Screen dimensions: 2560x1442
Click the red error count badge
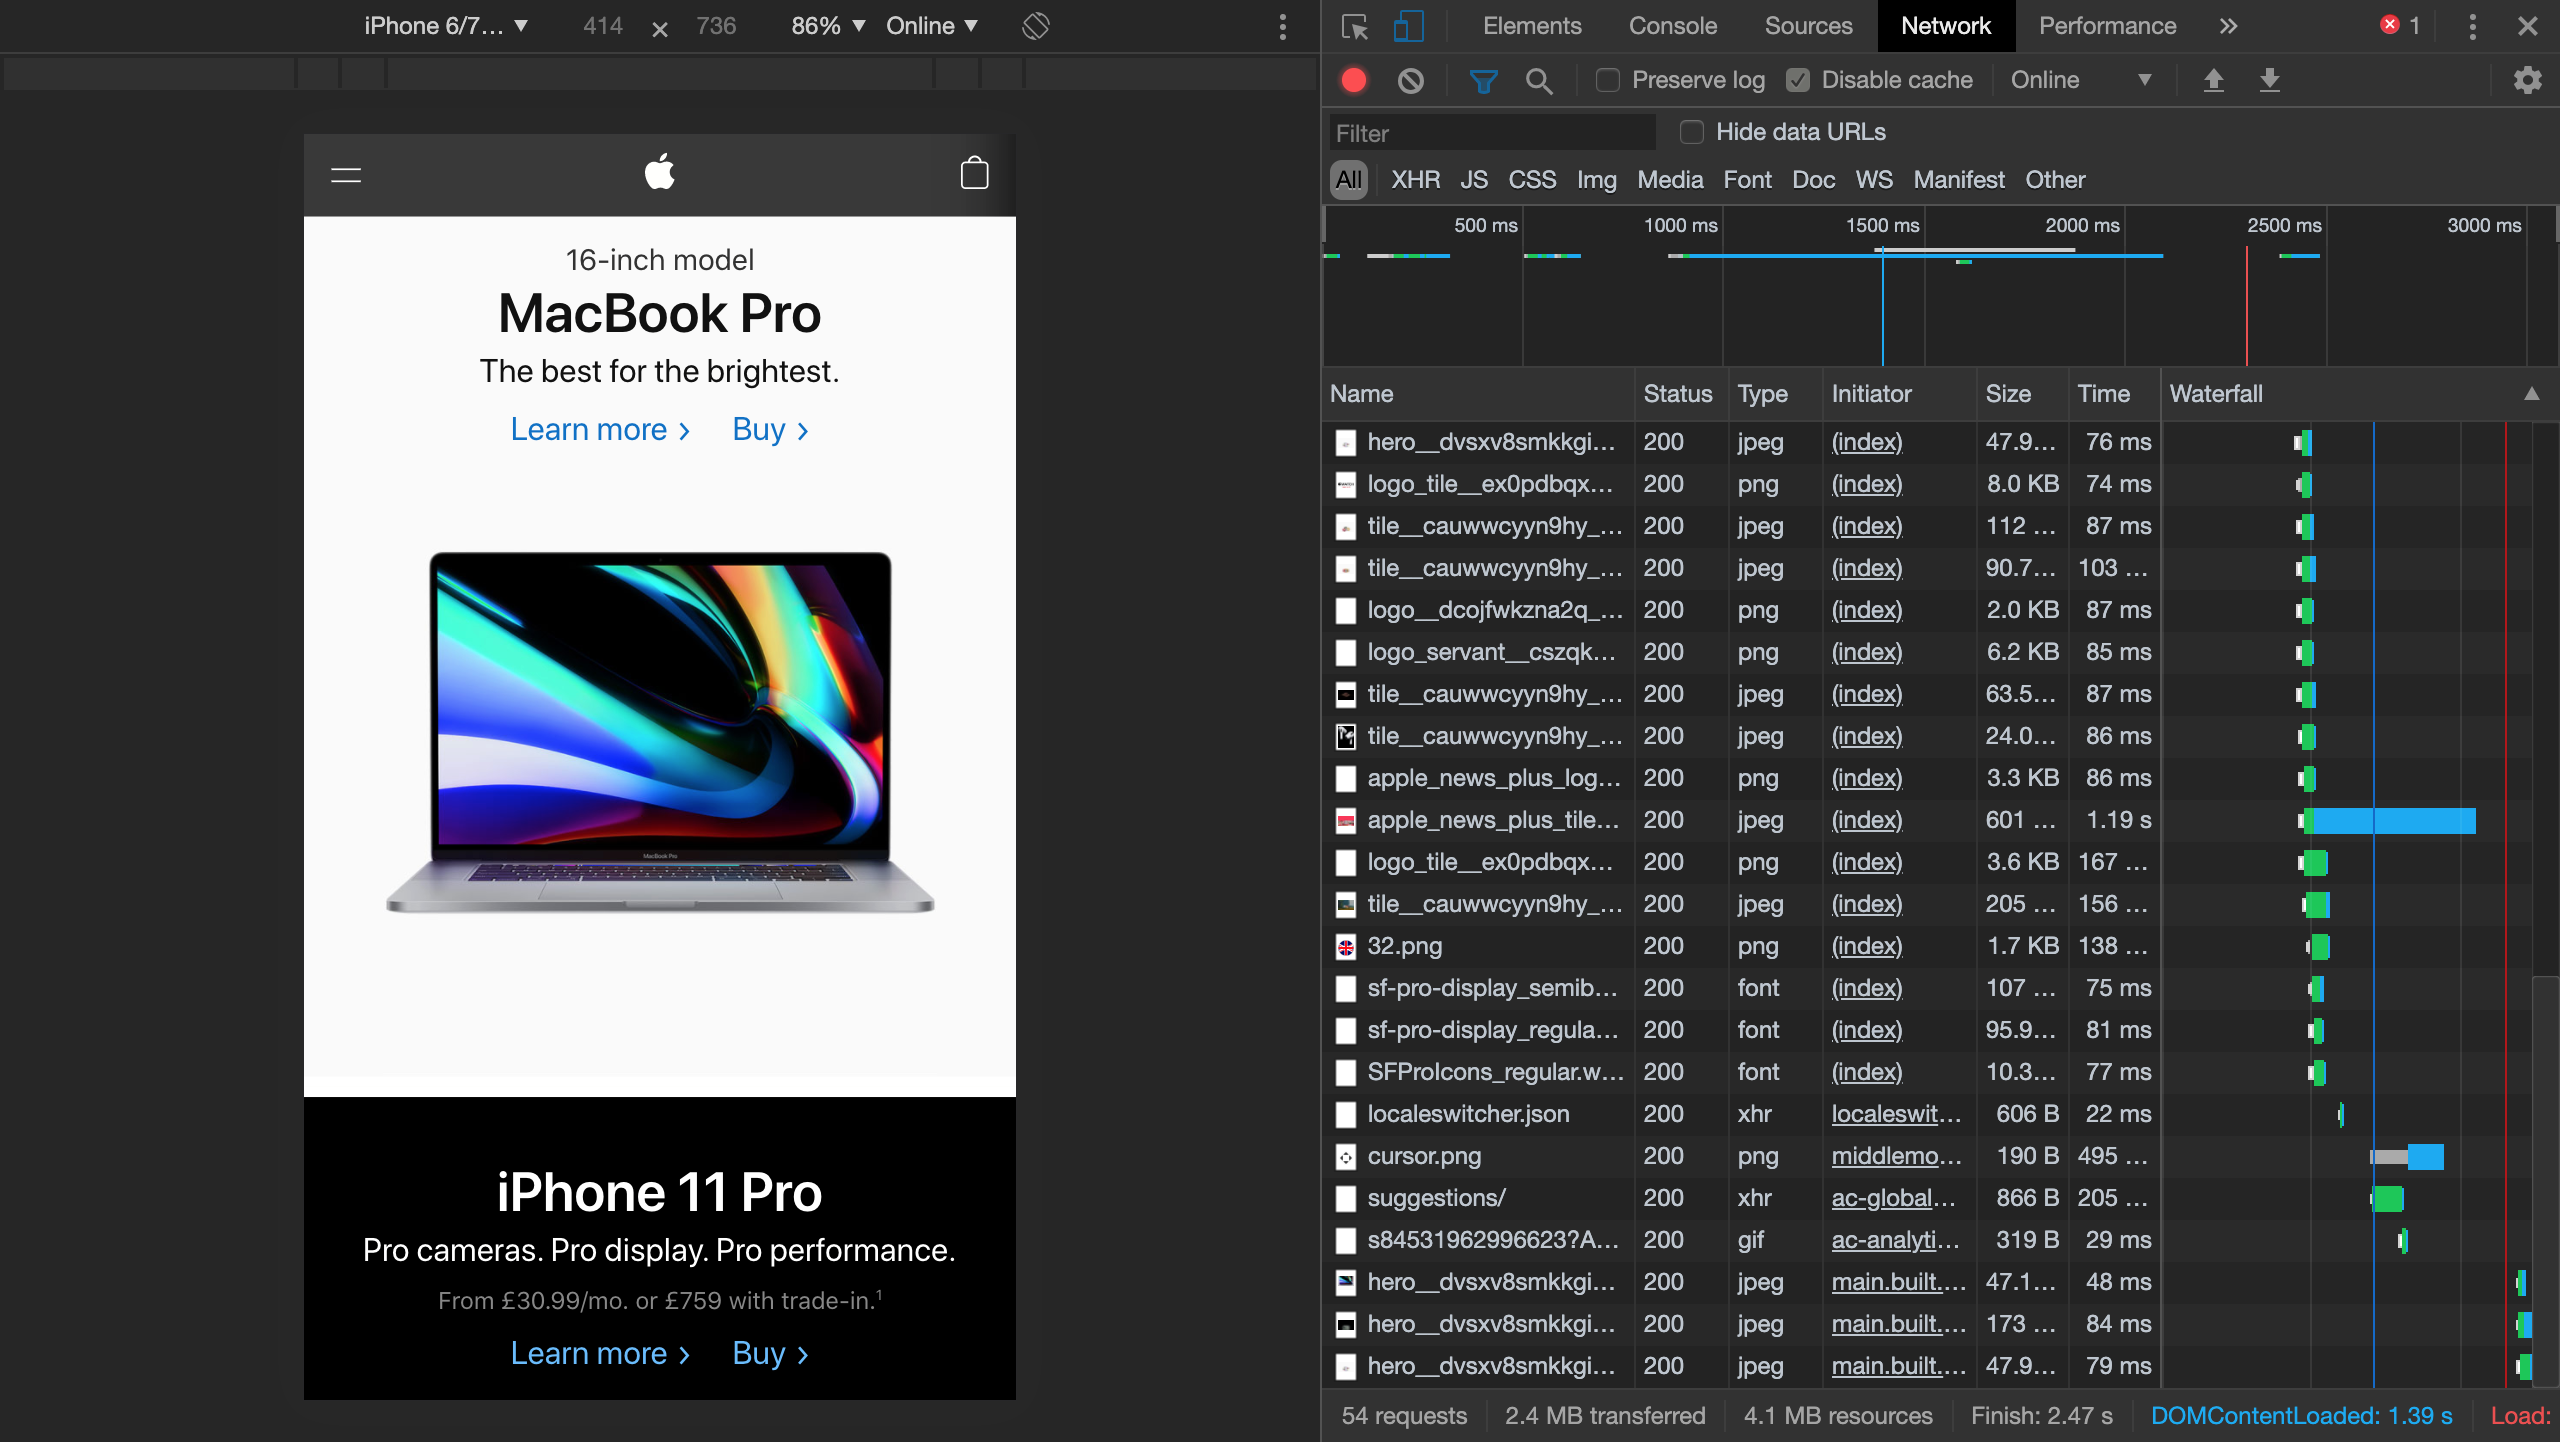tap(2400, 26)
